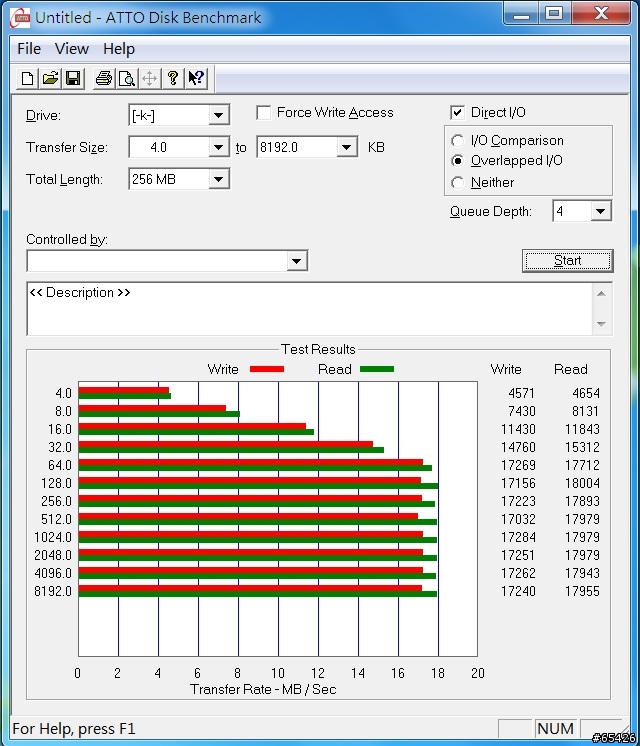Save results with the floppy disk icon
The width and height of the screenshot is (640, 746).
(73, 78)
